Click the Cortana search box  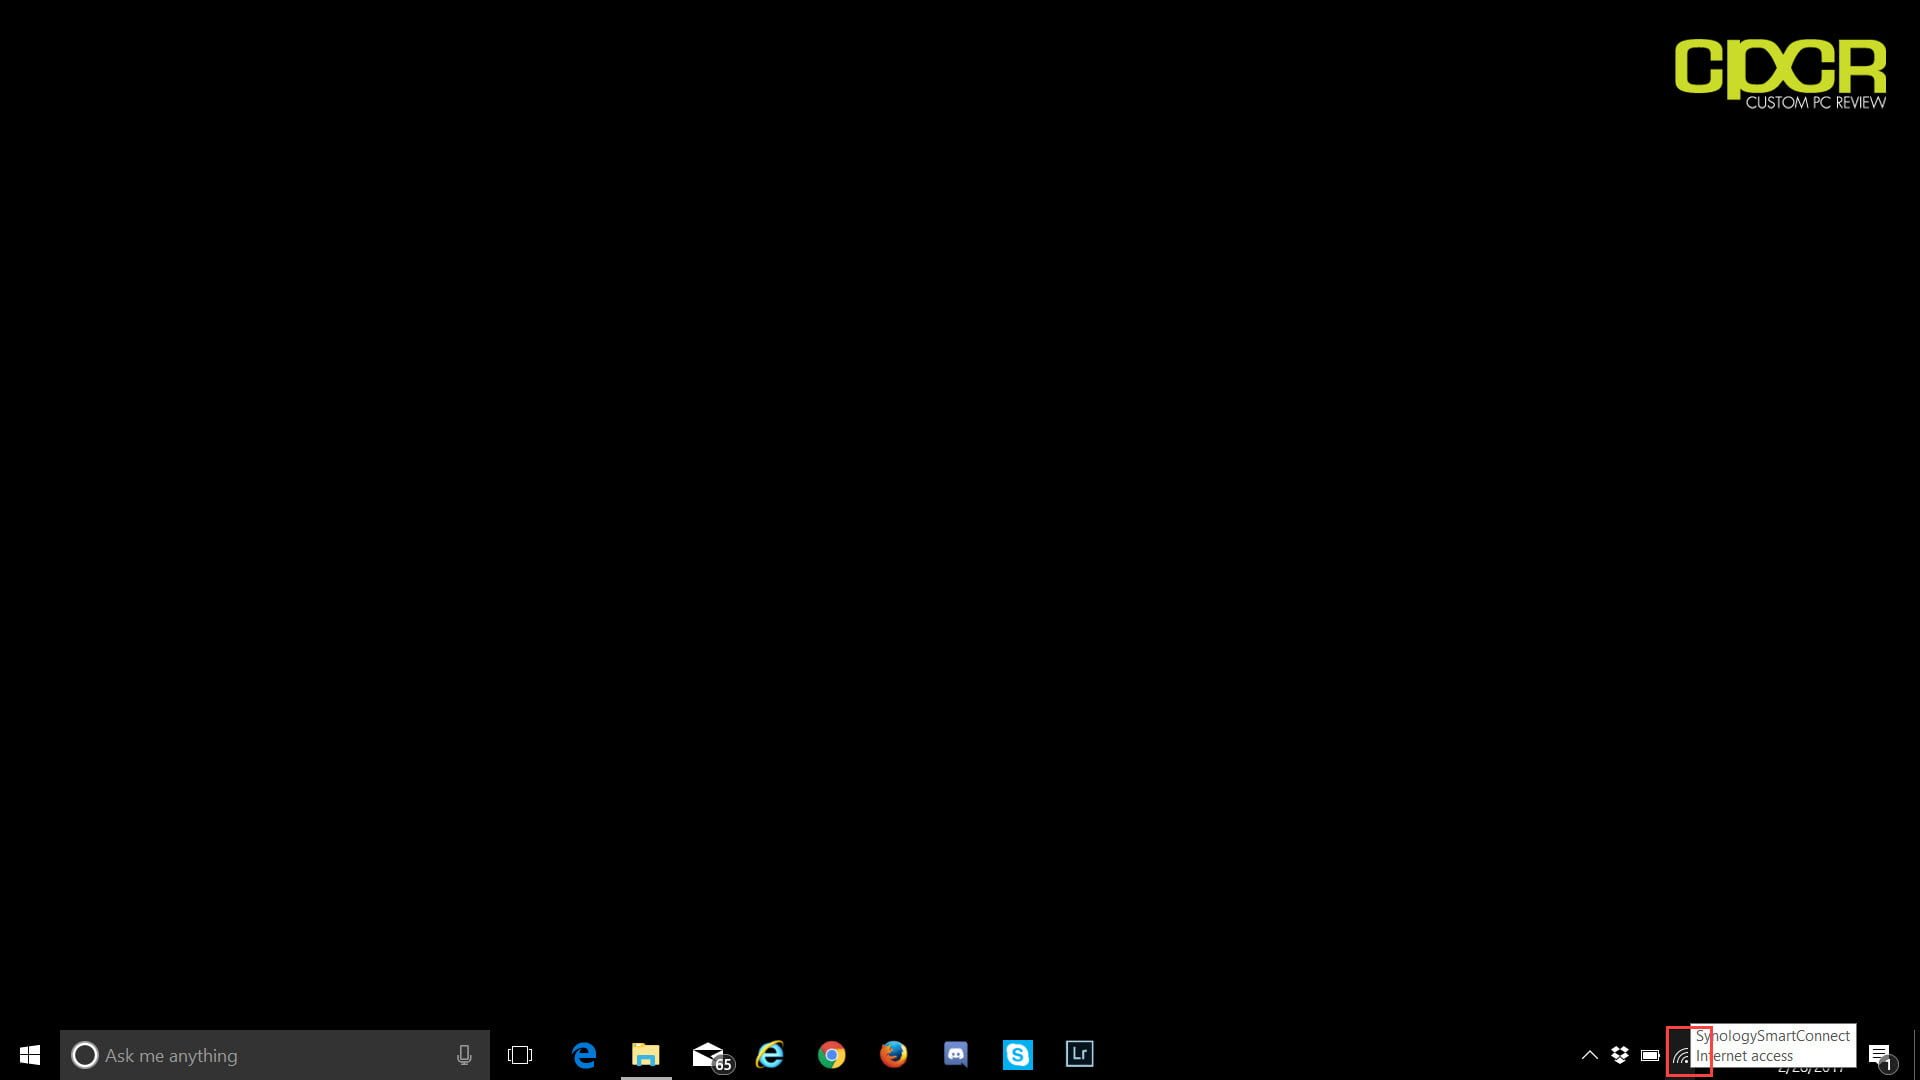click(275, 1055)
